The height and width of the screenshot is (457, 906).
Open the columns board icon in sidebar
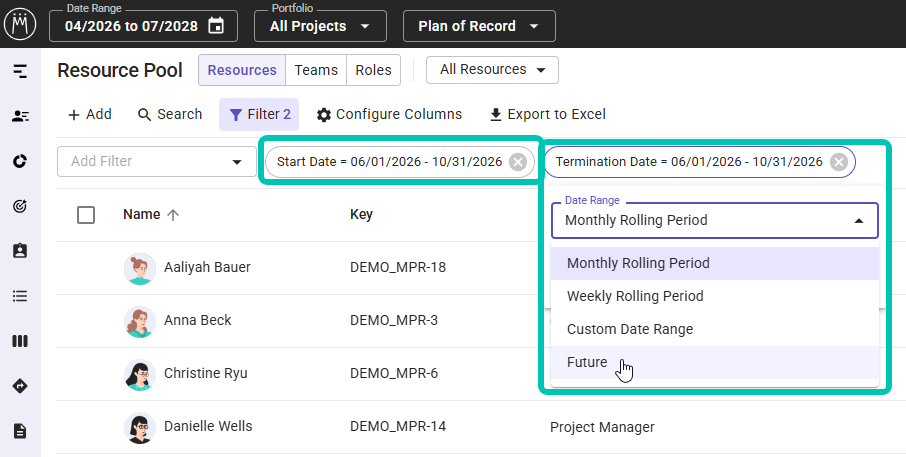pyautogui.click(x=20, y=341)
